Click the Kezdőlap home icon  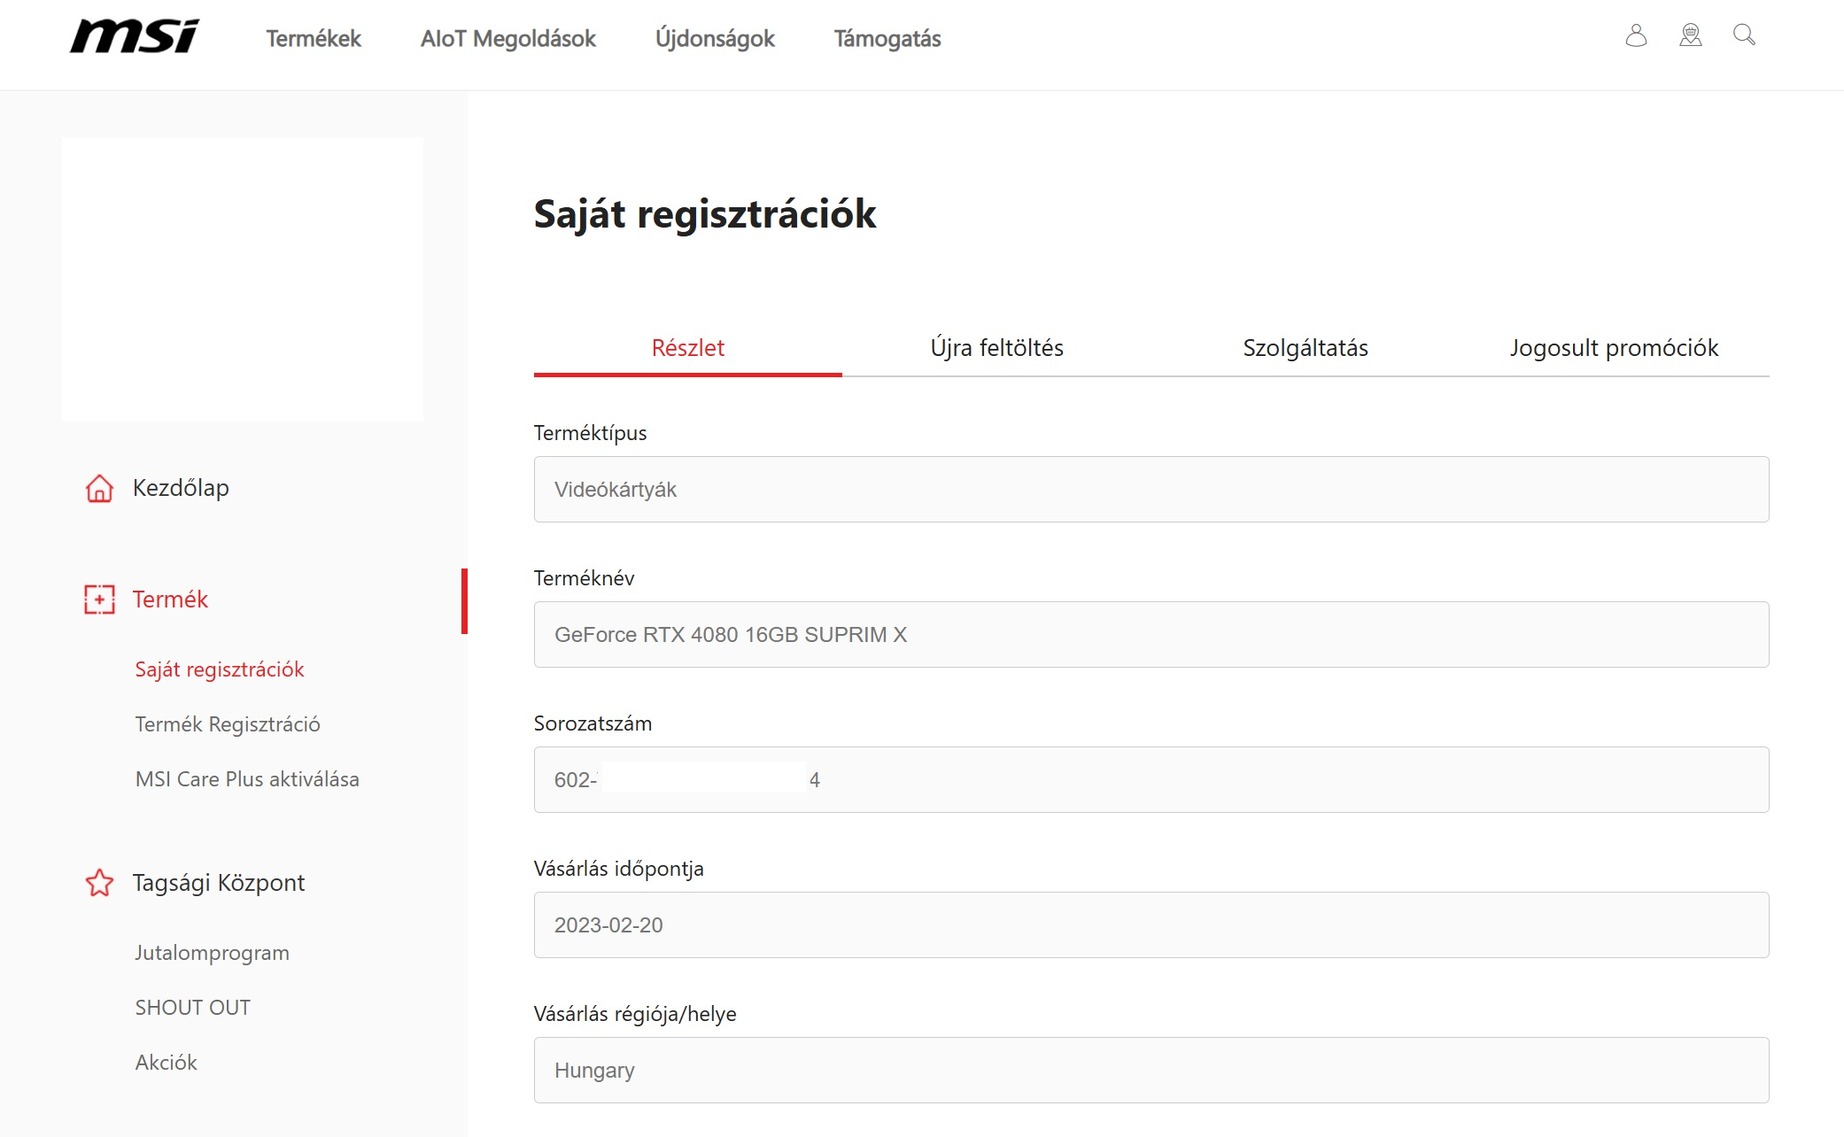(99, 488)
